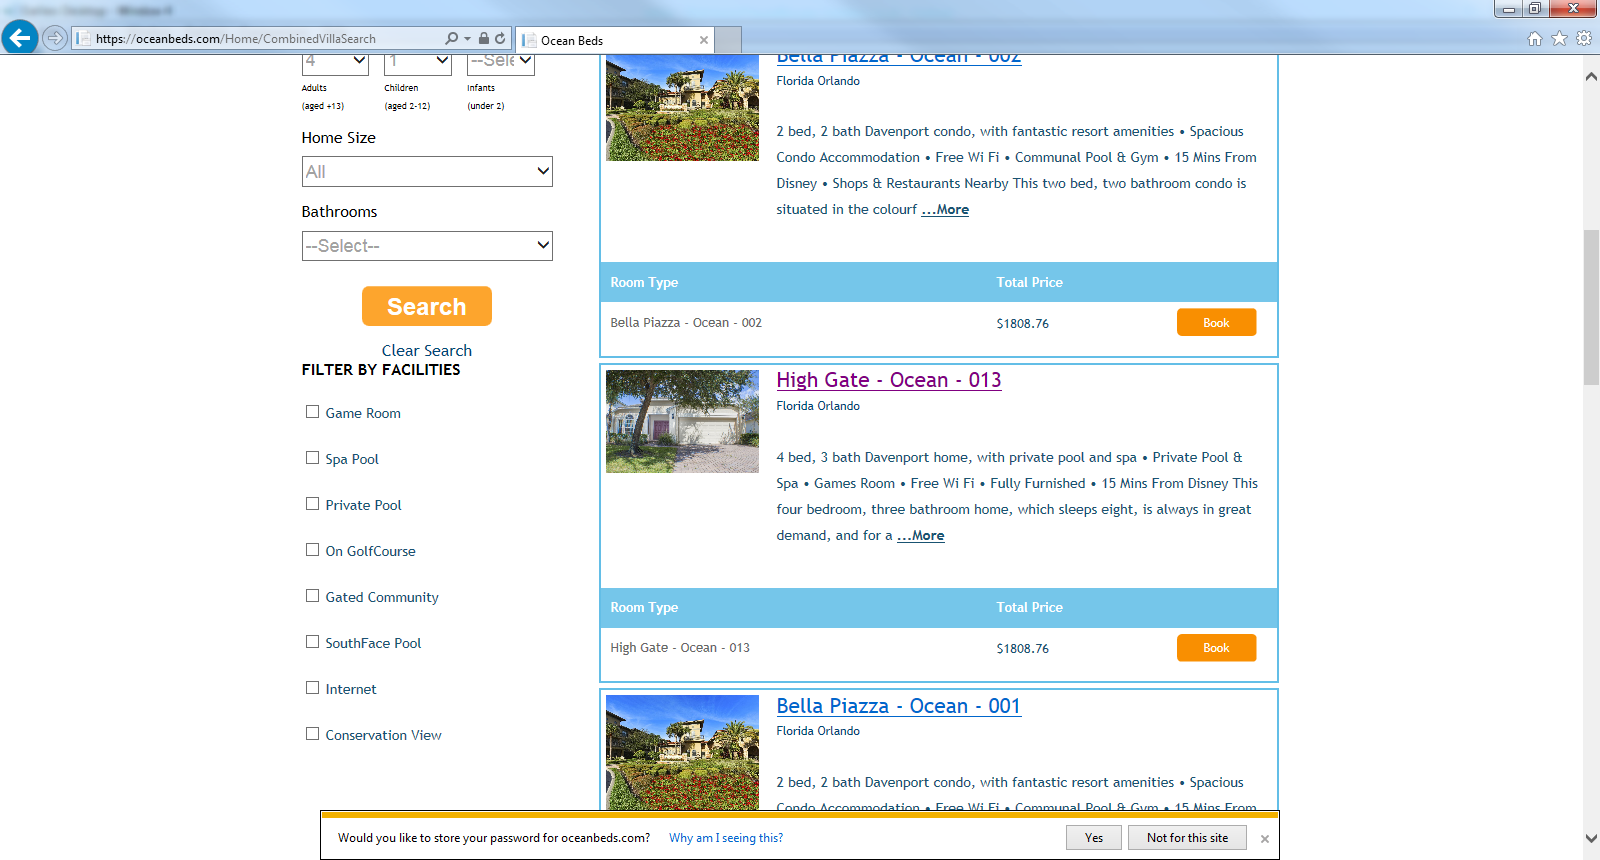Switch to the Ocean Beds tab
The height and width of the screenshot is (860, 1600).
point(615,40)
